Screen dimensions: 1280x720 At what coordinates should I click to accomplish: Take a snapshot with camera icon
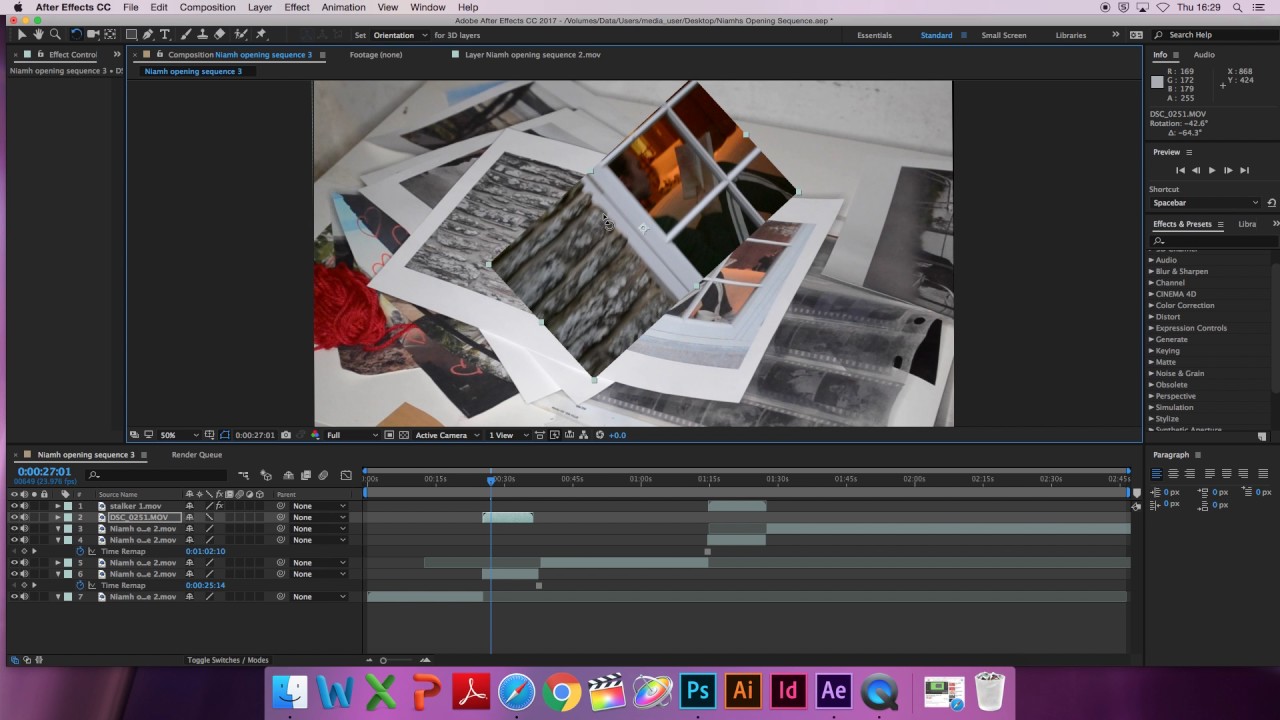286,435
